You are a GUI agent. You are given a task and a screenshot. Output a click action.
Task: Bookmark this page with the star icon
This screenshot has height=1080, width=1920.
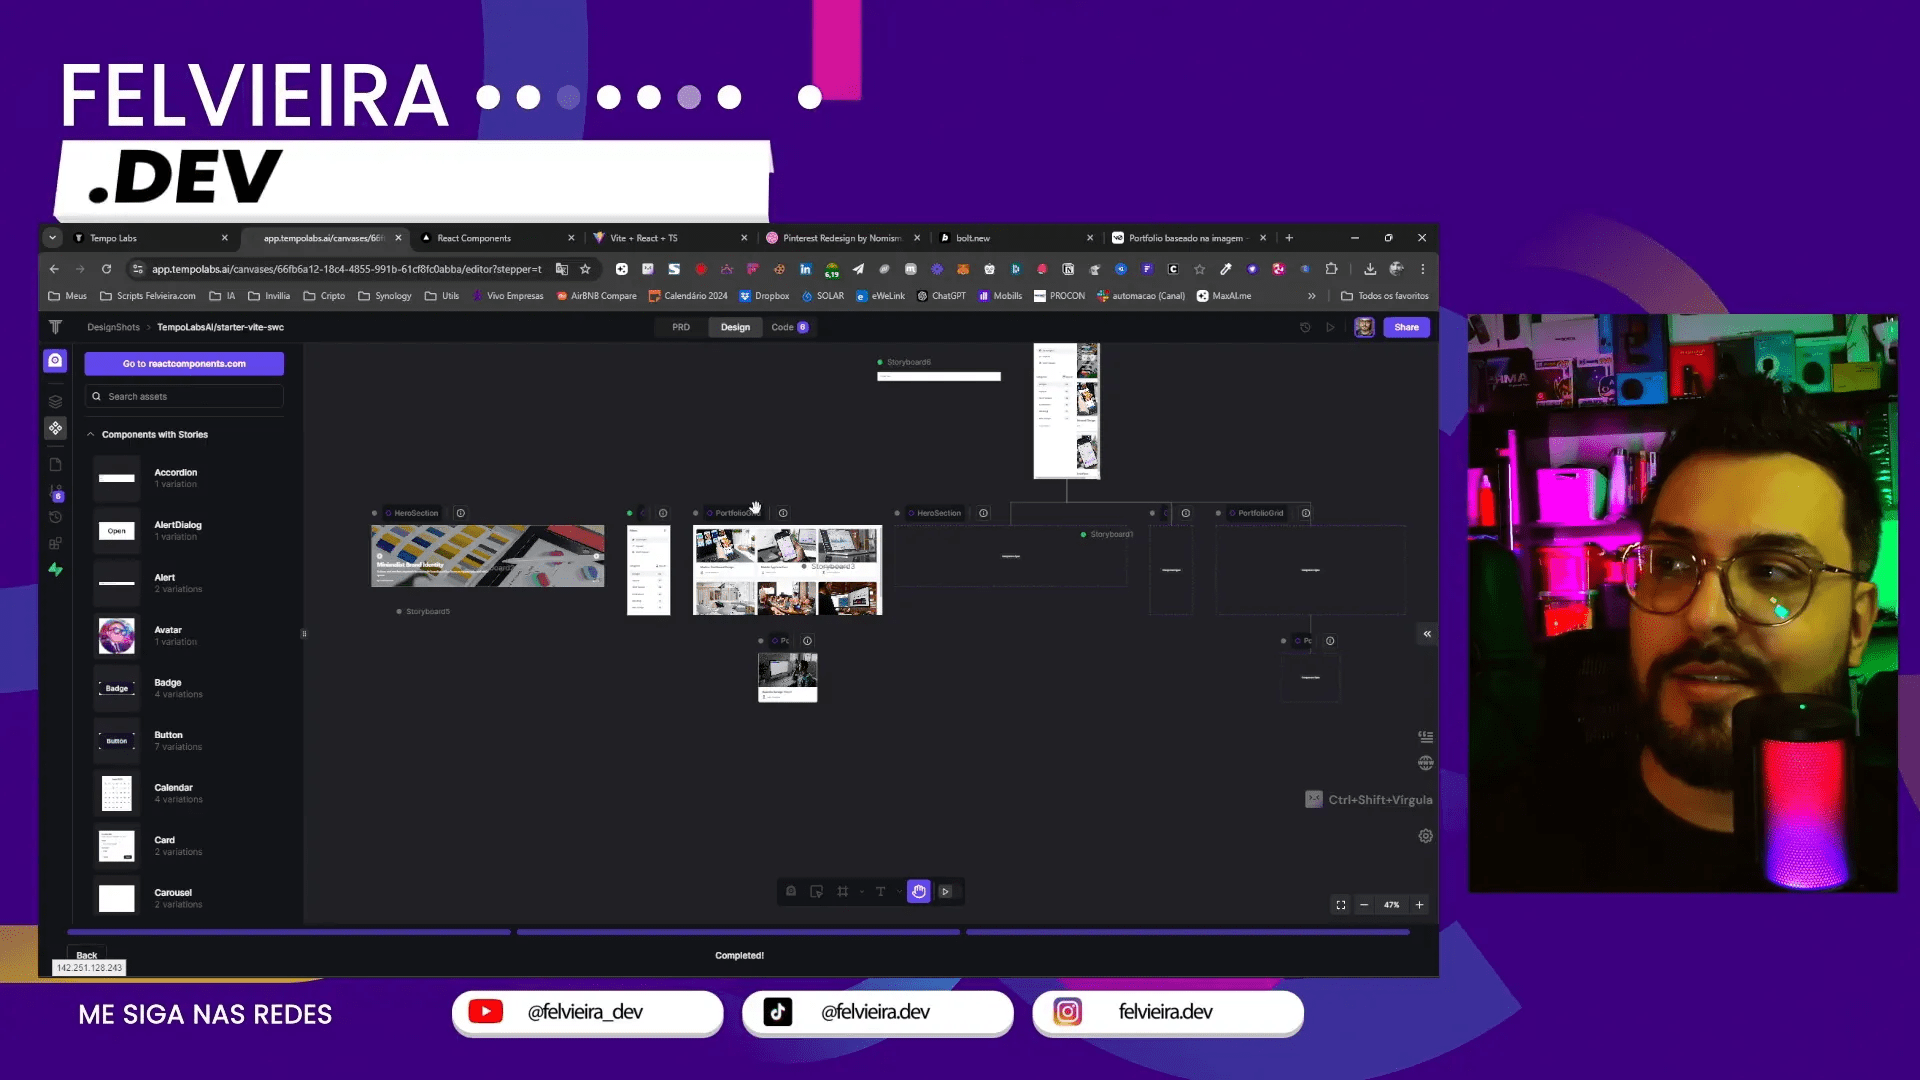(585, 269)
